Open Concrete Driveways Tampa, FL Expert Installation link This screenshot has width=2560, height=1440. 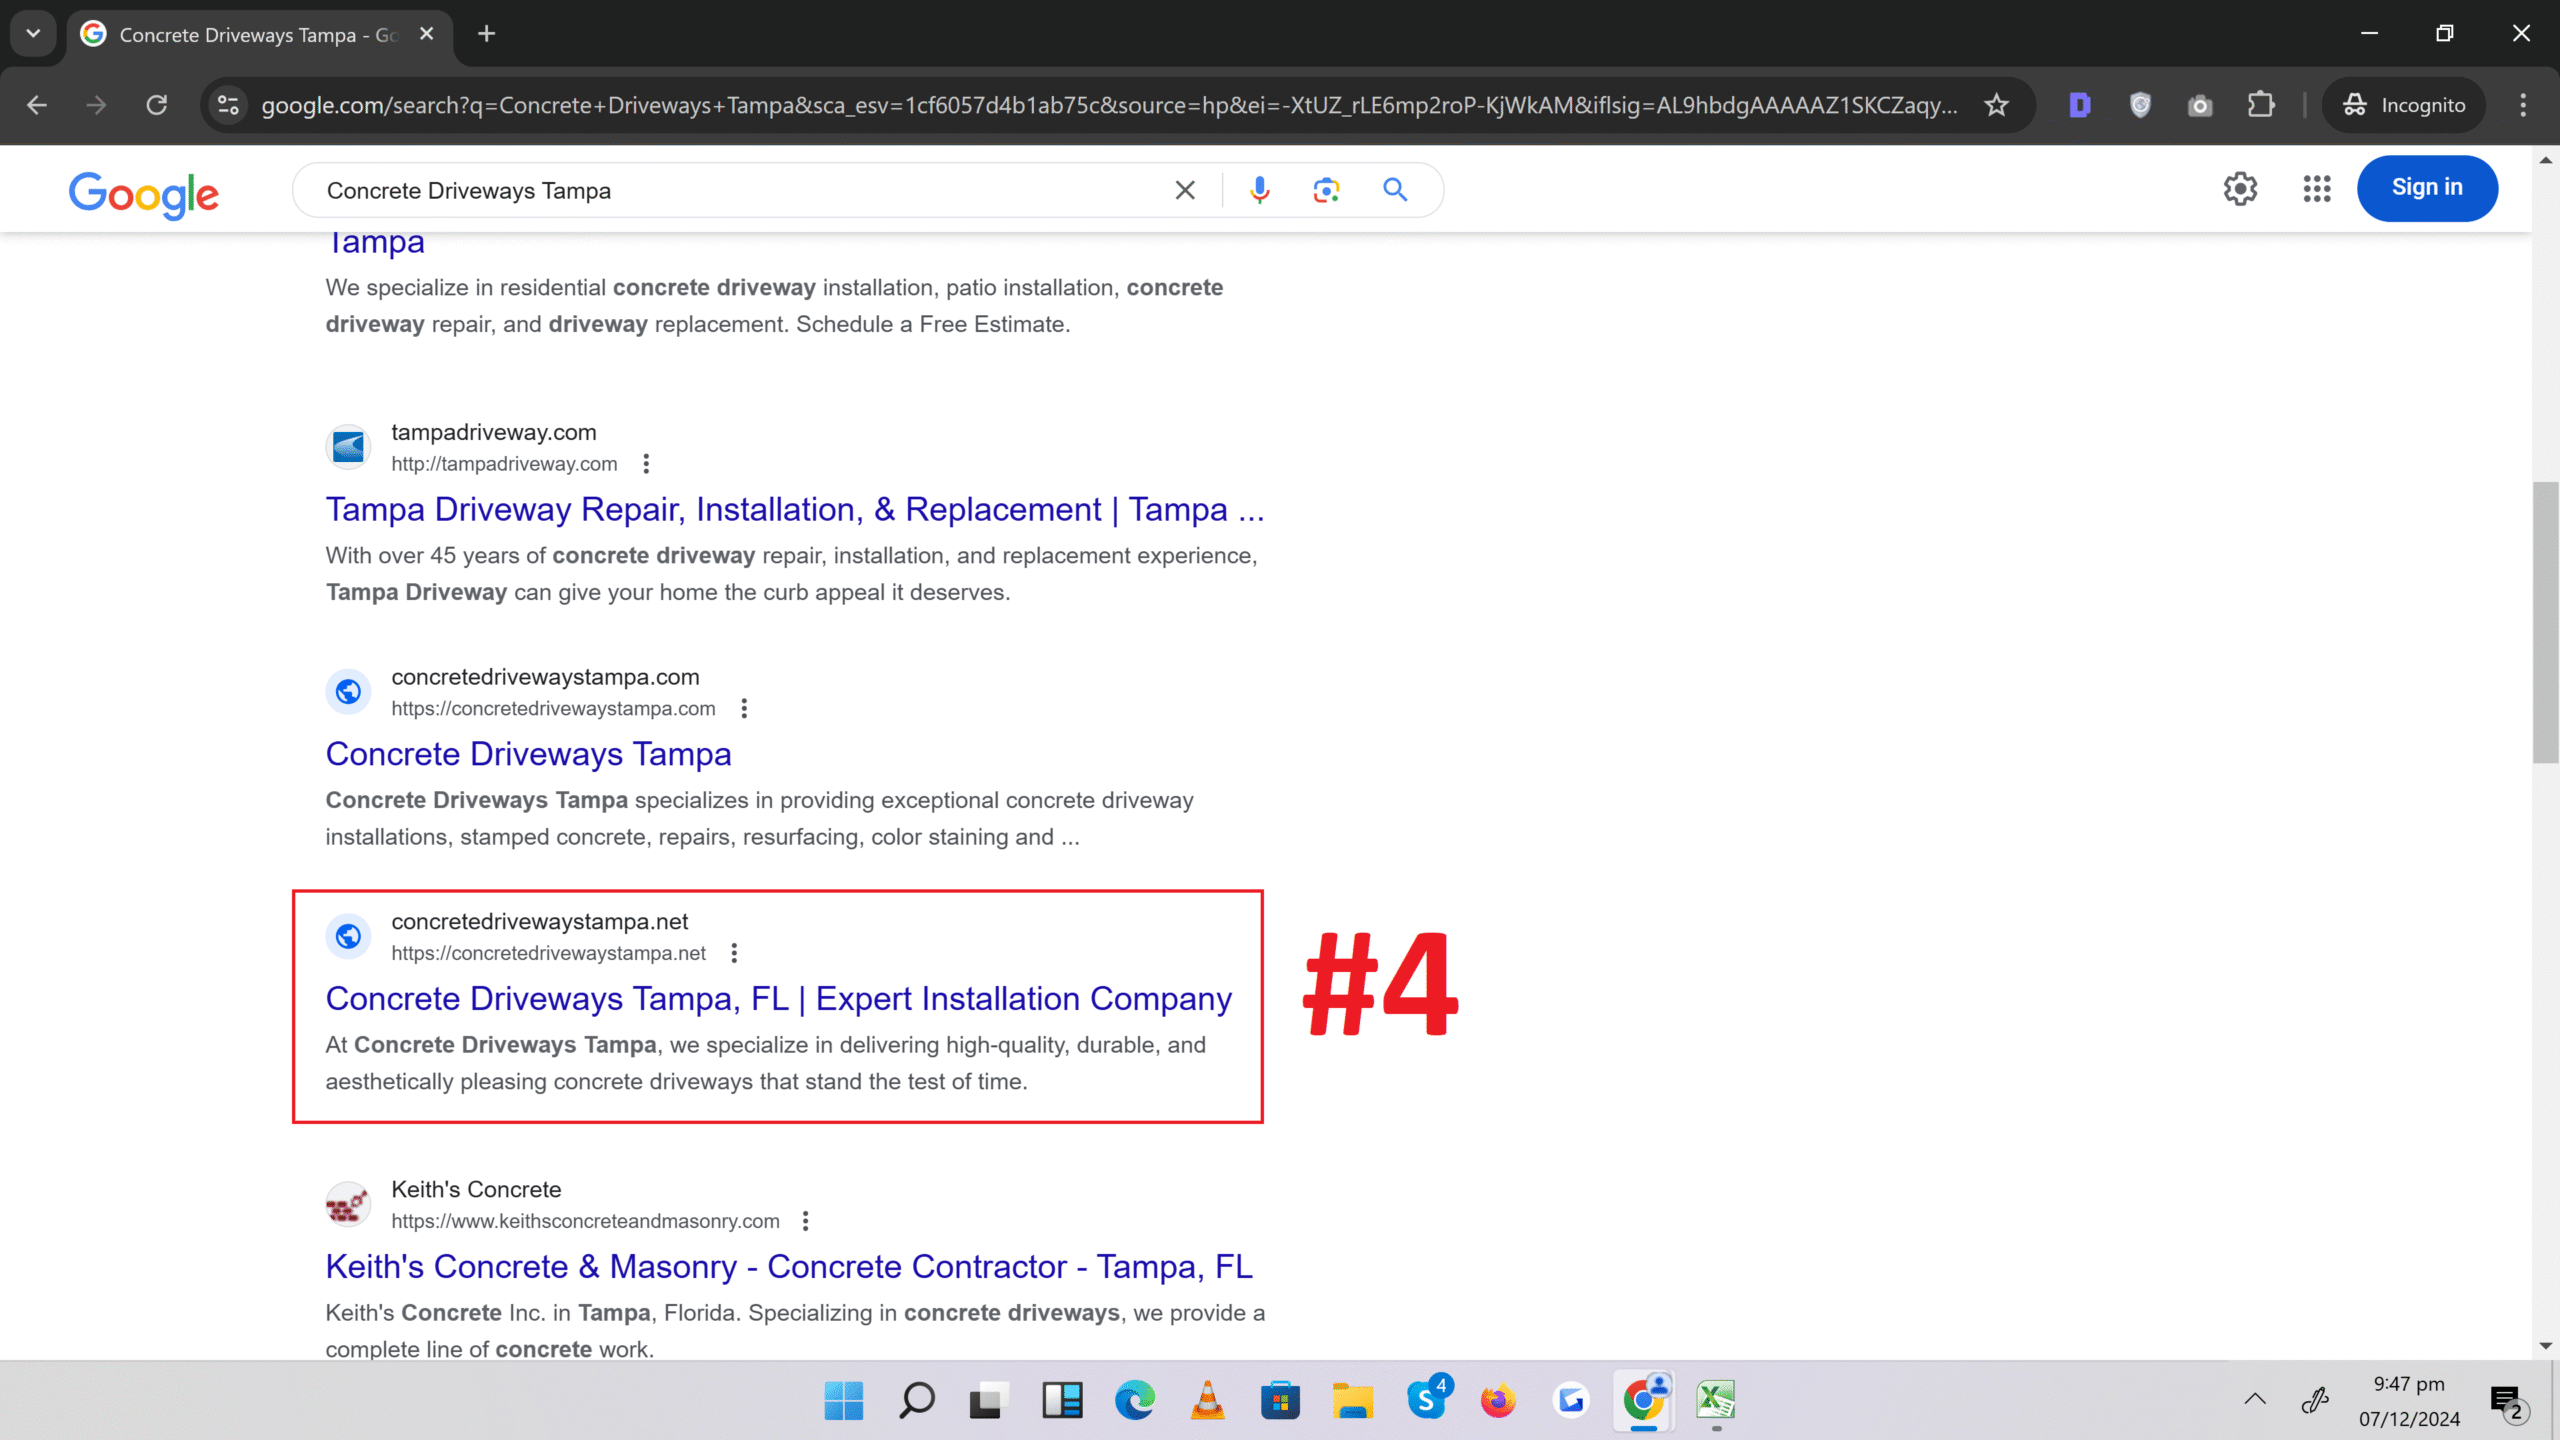click(x=779, y=998)
